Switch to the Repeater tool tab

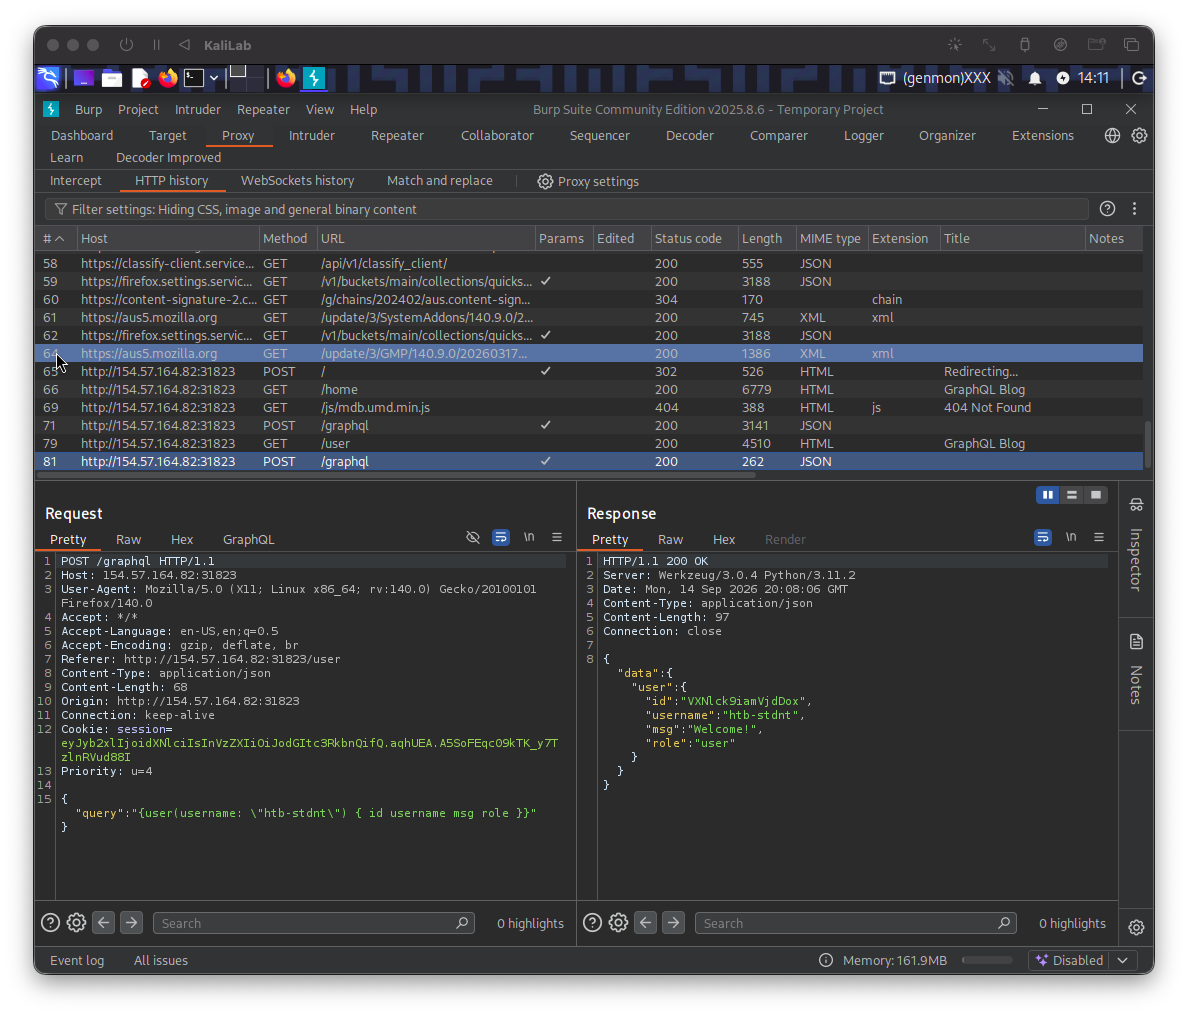pyautogui.click(x=397, y=136)
